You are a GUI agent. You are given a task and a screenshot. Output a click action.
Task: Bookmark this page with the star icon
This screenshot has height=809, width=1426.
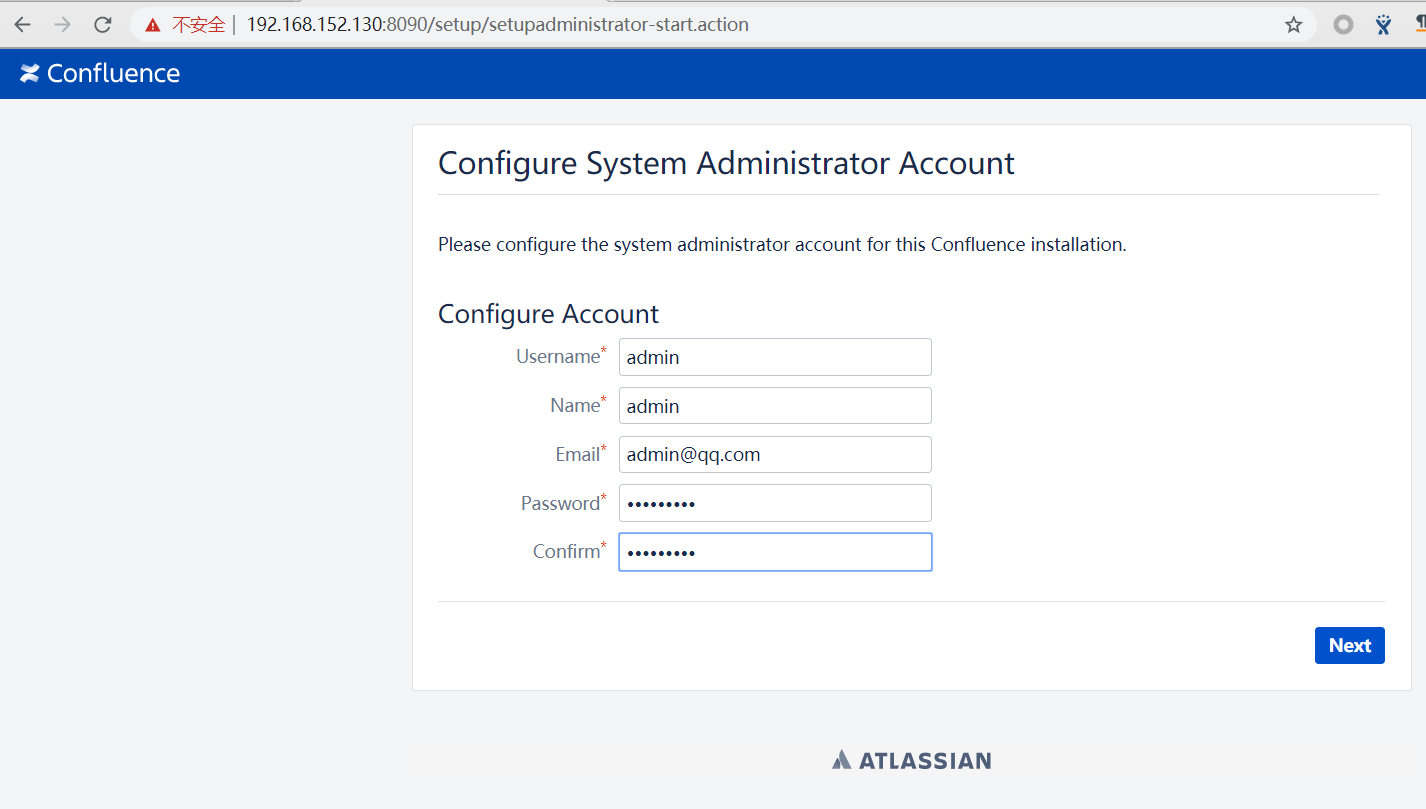[x=1294, y=25]
